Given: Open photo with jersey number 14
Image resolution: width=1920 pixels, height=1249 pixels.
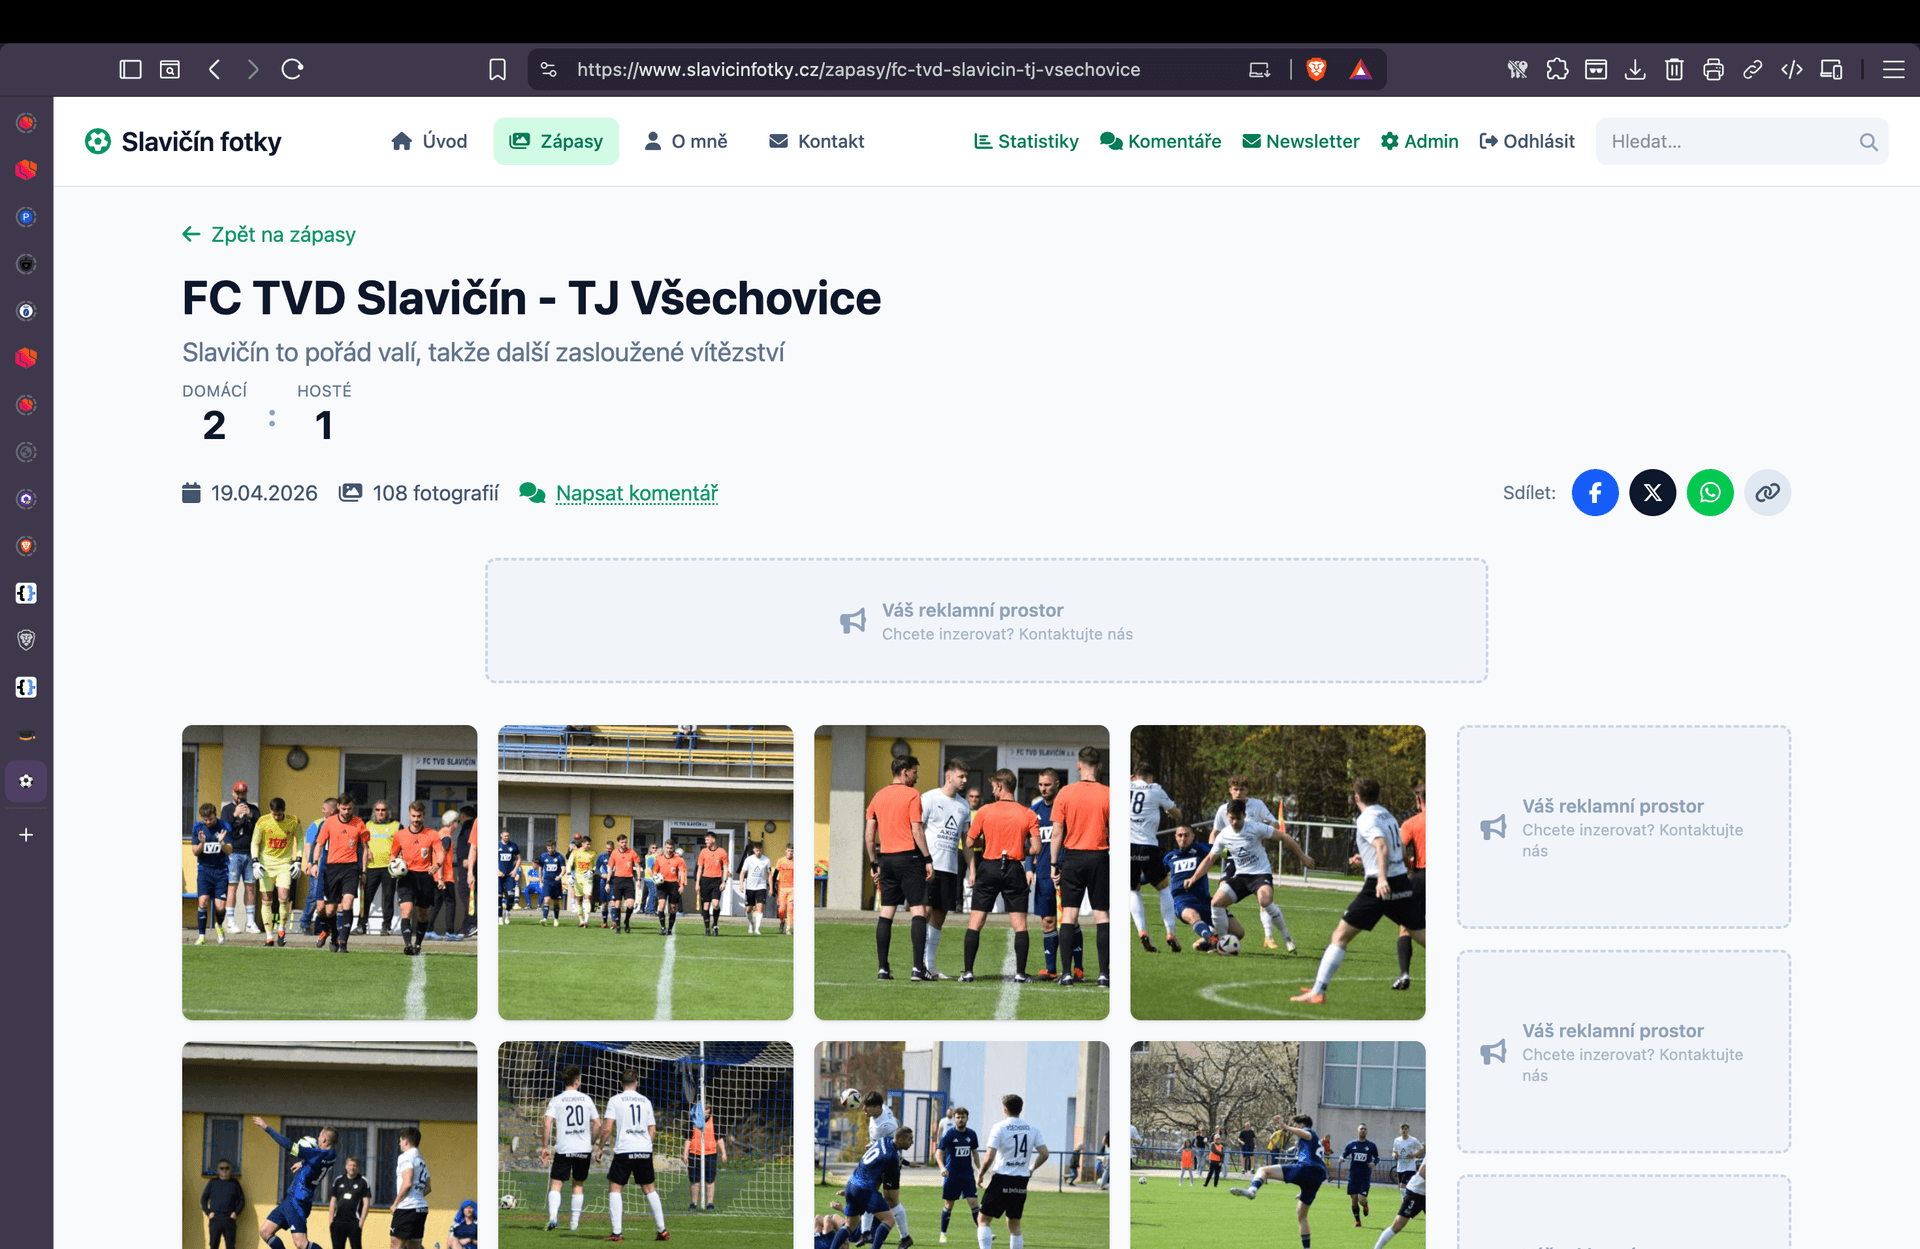Looking at the screenshot, I should (962, 1145).
